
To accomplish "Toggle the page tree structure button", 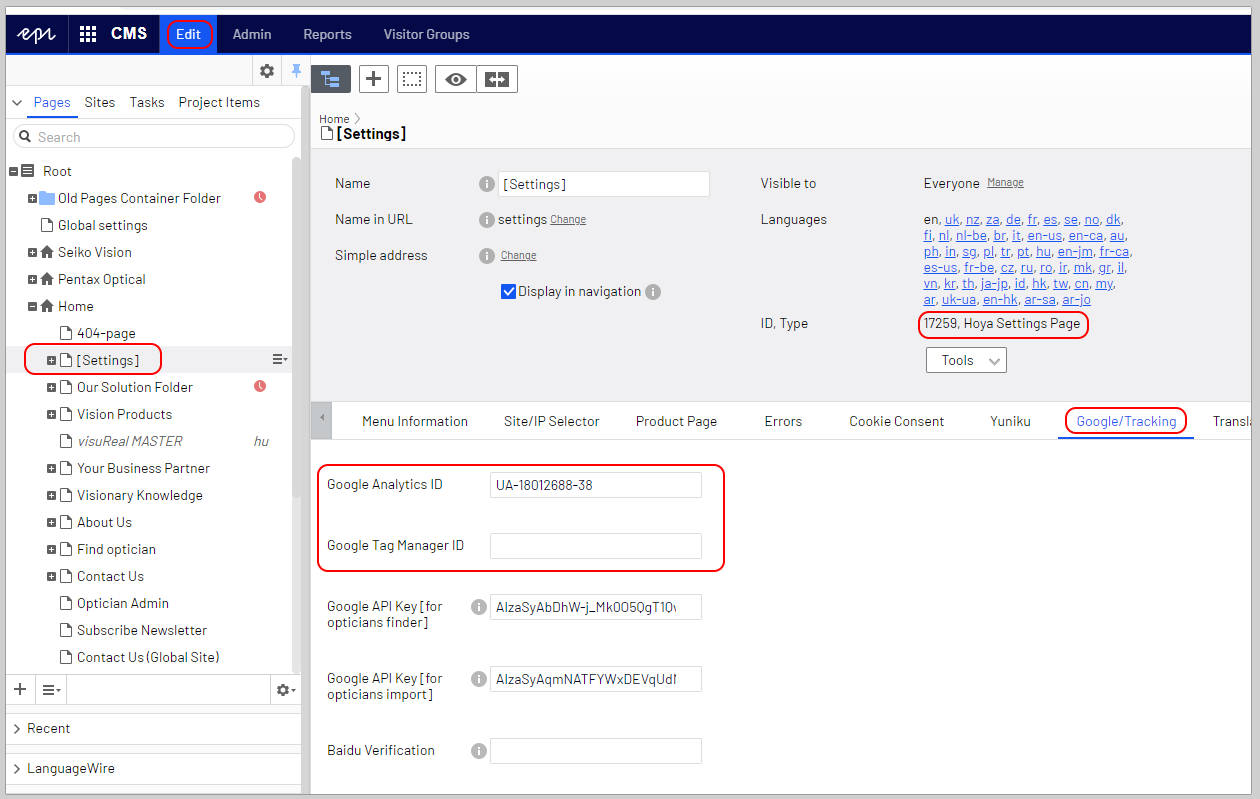I will [x=331, y=80].
